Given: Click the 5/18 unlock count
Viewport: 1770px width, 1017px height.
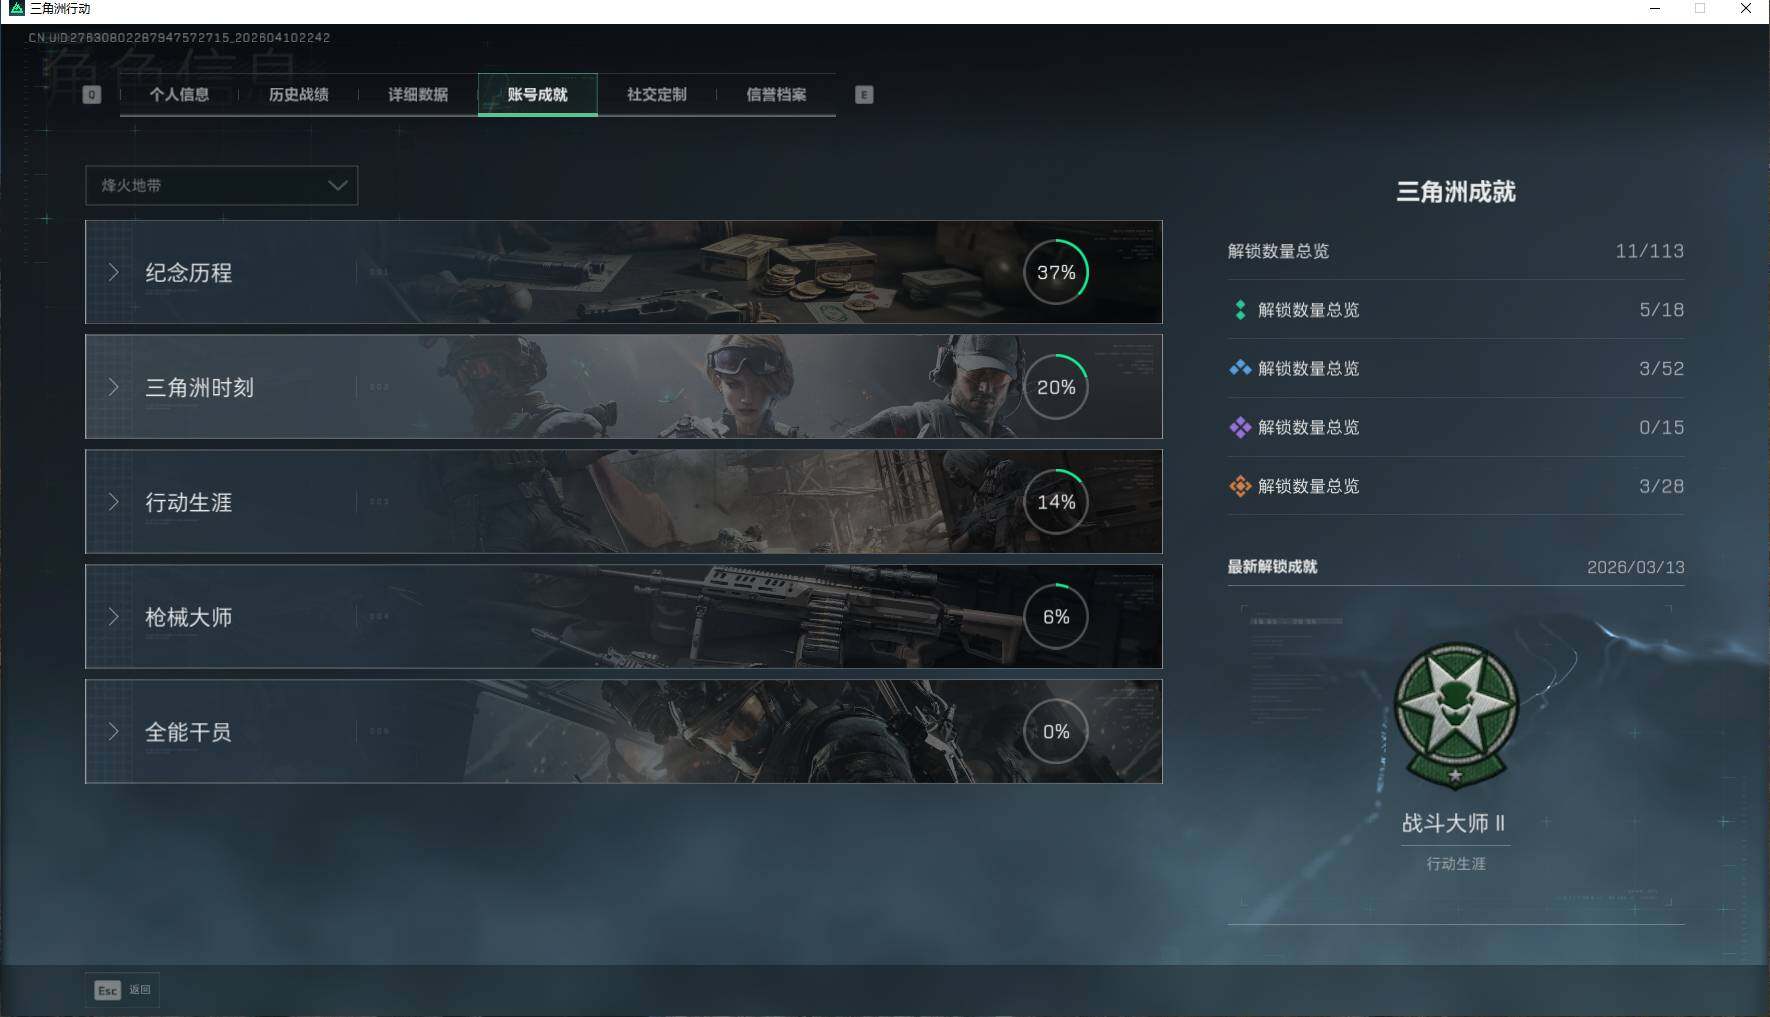Looking at the screenshot, I should tap(1662, 310).
